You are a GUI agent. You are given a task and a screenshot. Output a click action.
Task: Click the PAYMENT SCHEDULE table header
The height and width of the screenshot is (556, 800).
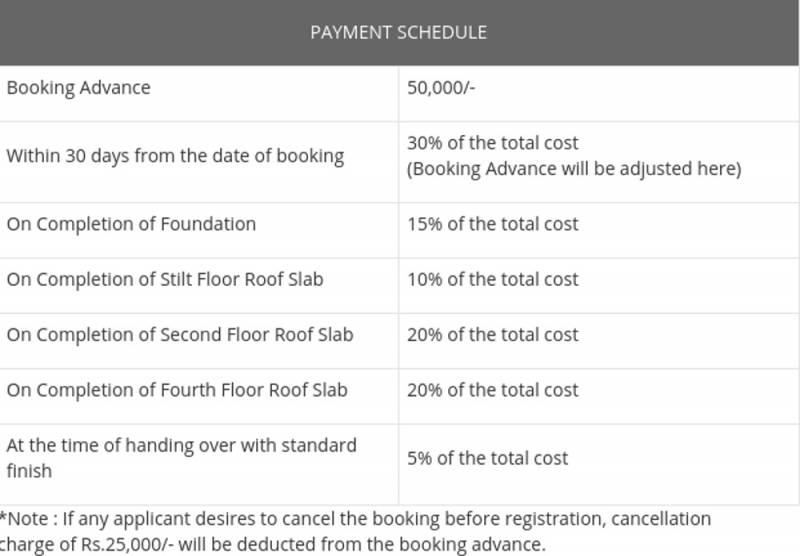(398, 32)
